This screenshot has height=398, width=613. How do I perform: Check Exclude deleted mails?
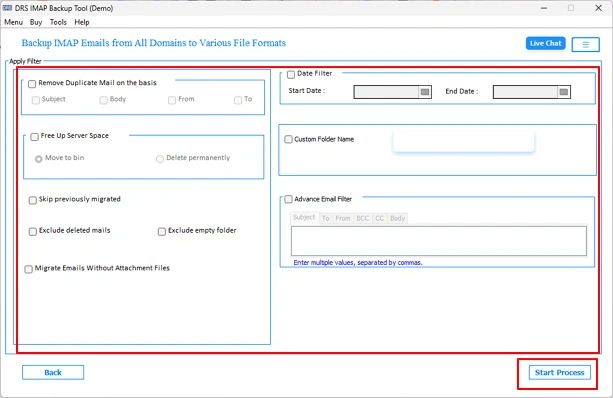click(33, 231)
